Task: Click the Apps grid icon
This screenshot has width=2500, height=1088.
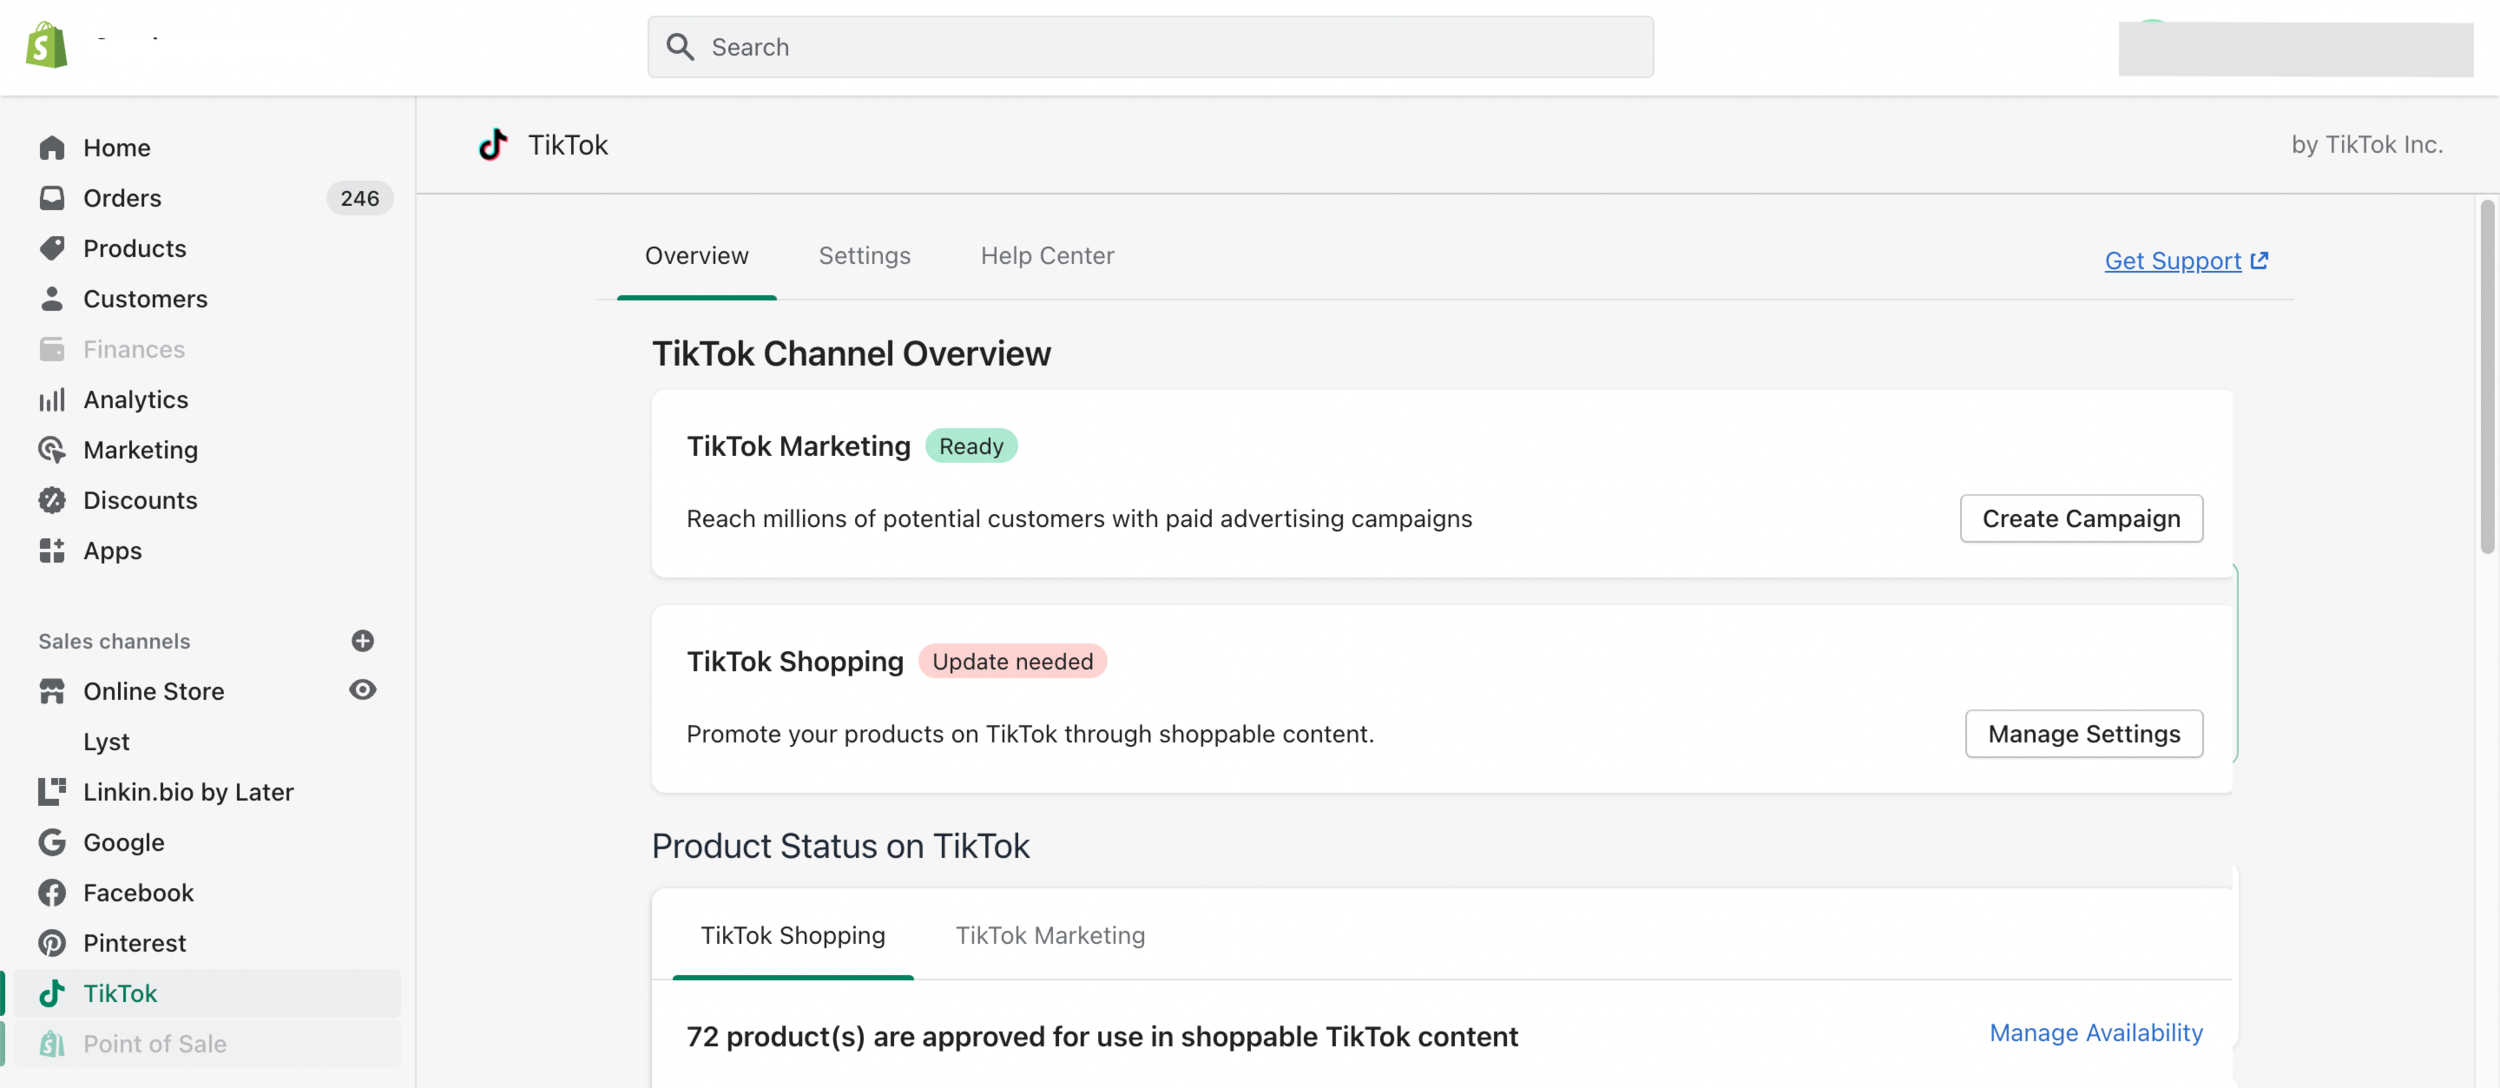Action: pyautogui.click(x=52, y=550)
